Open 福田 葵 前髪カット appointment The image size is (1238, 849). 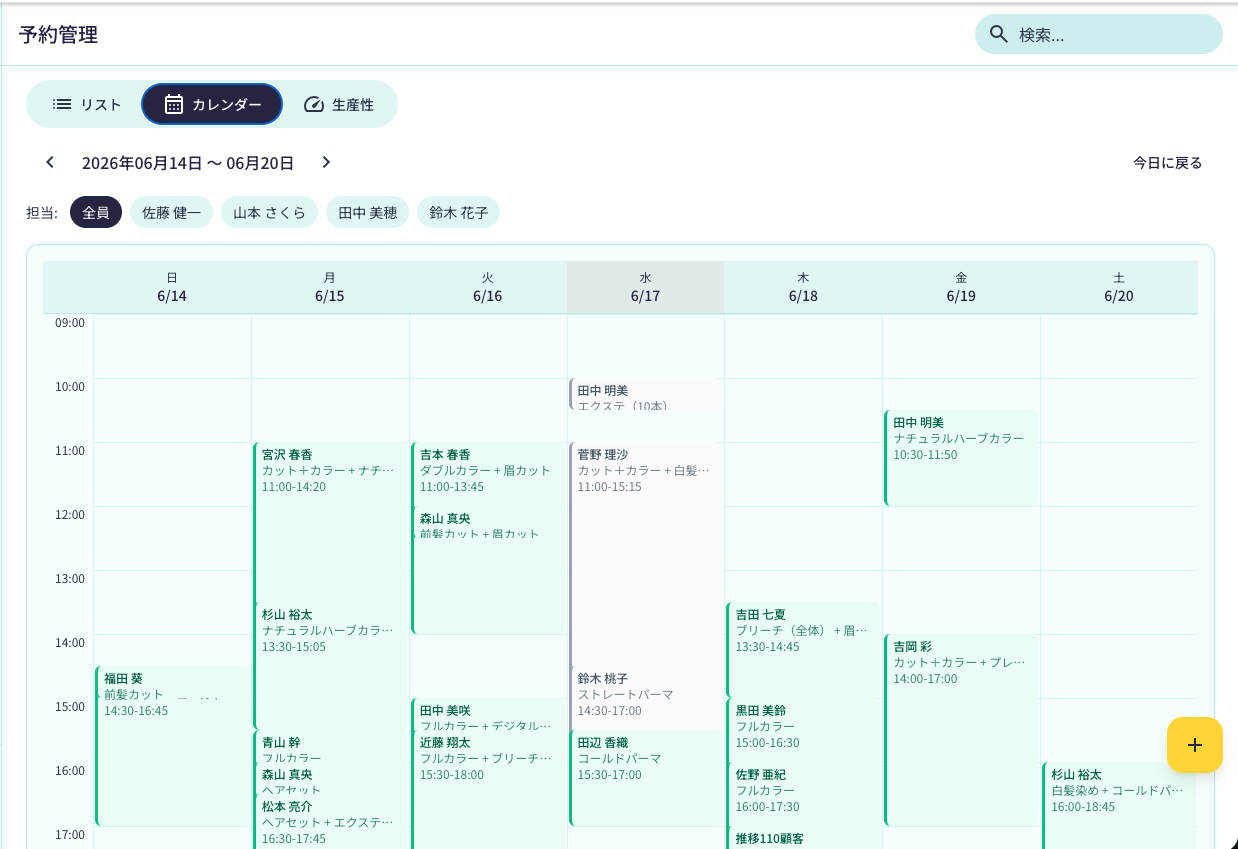click(x=172, y=746)
